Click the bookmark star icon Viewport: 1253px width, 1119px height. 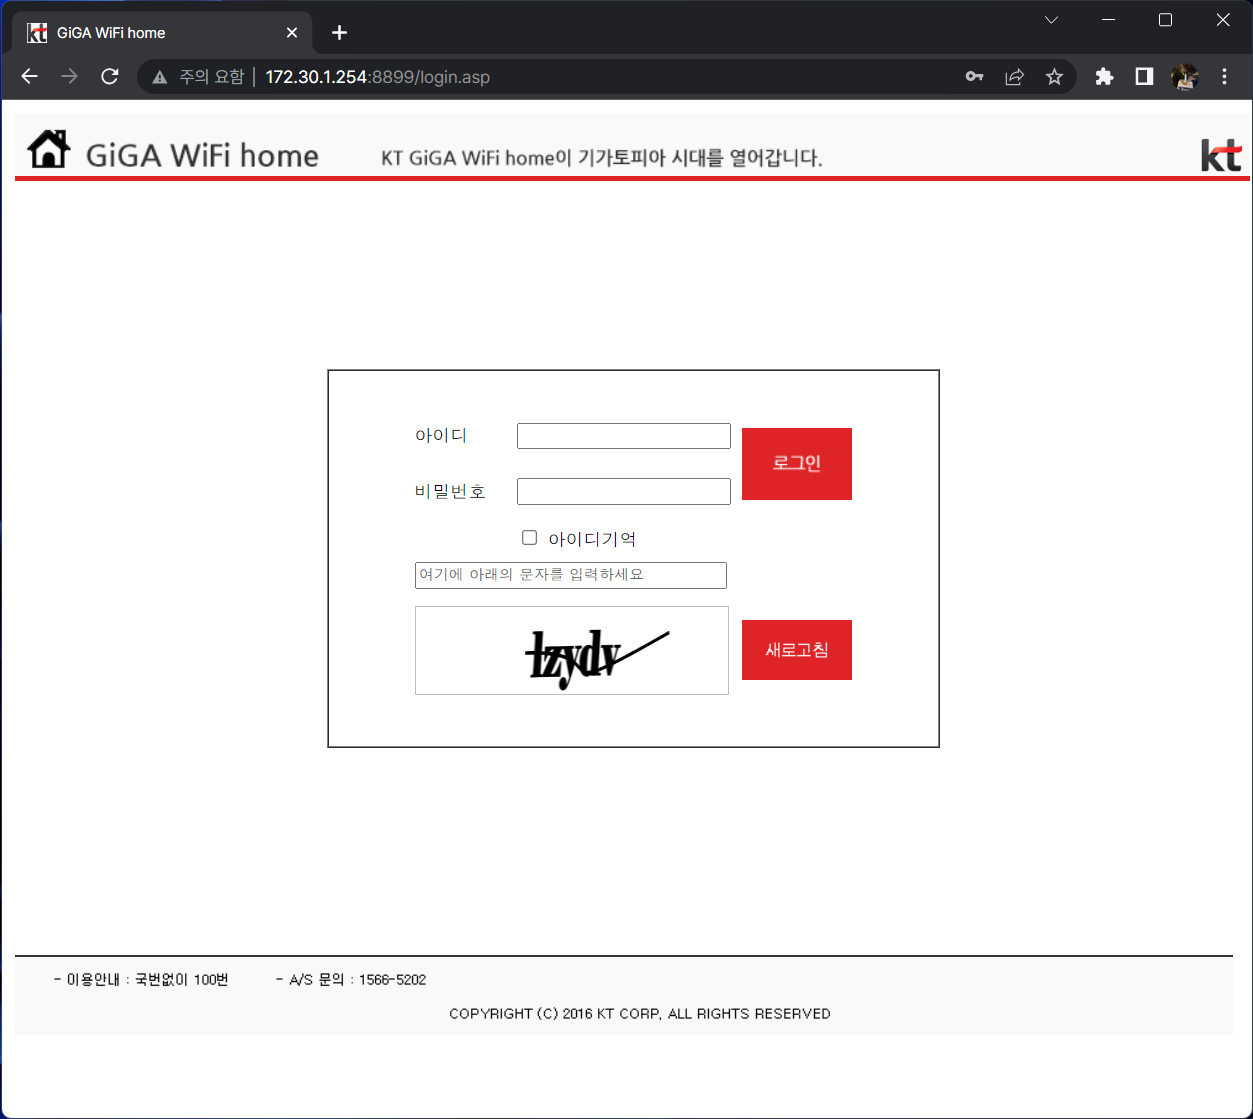(x=1054, y=76)
